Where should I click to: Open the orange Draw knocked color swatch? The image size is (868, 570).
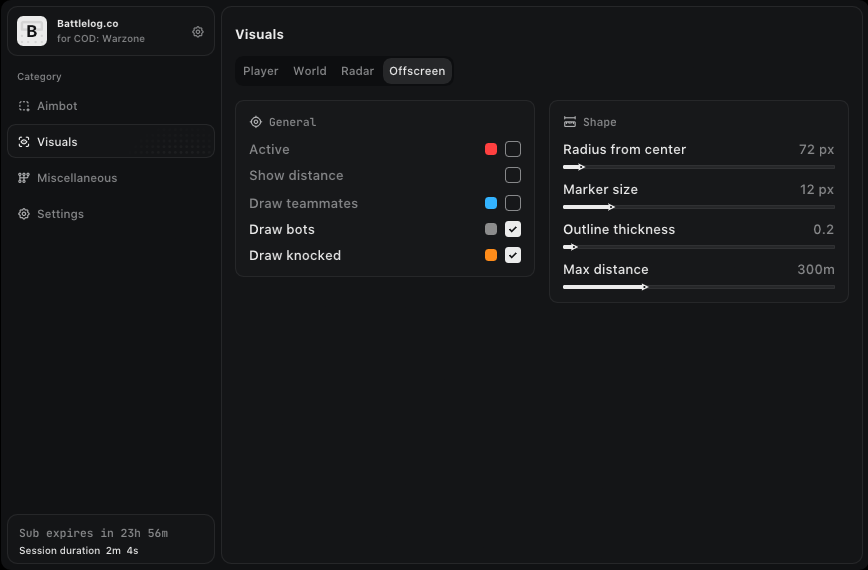(490, 255)
